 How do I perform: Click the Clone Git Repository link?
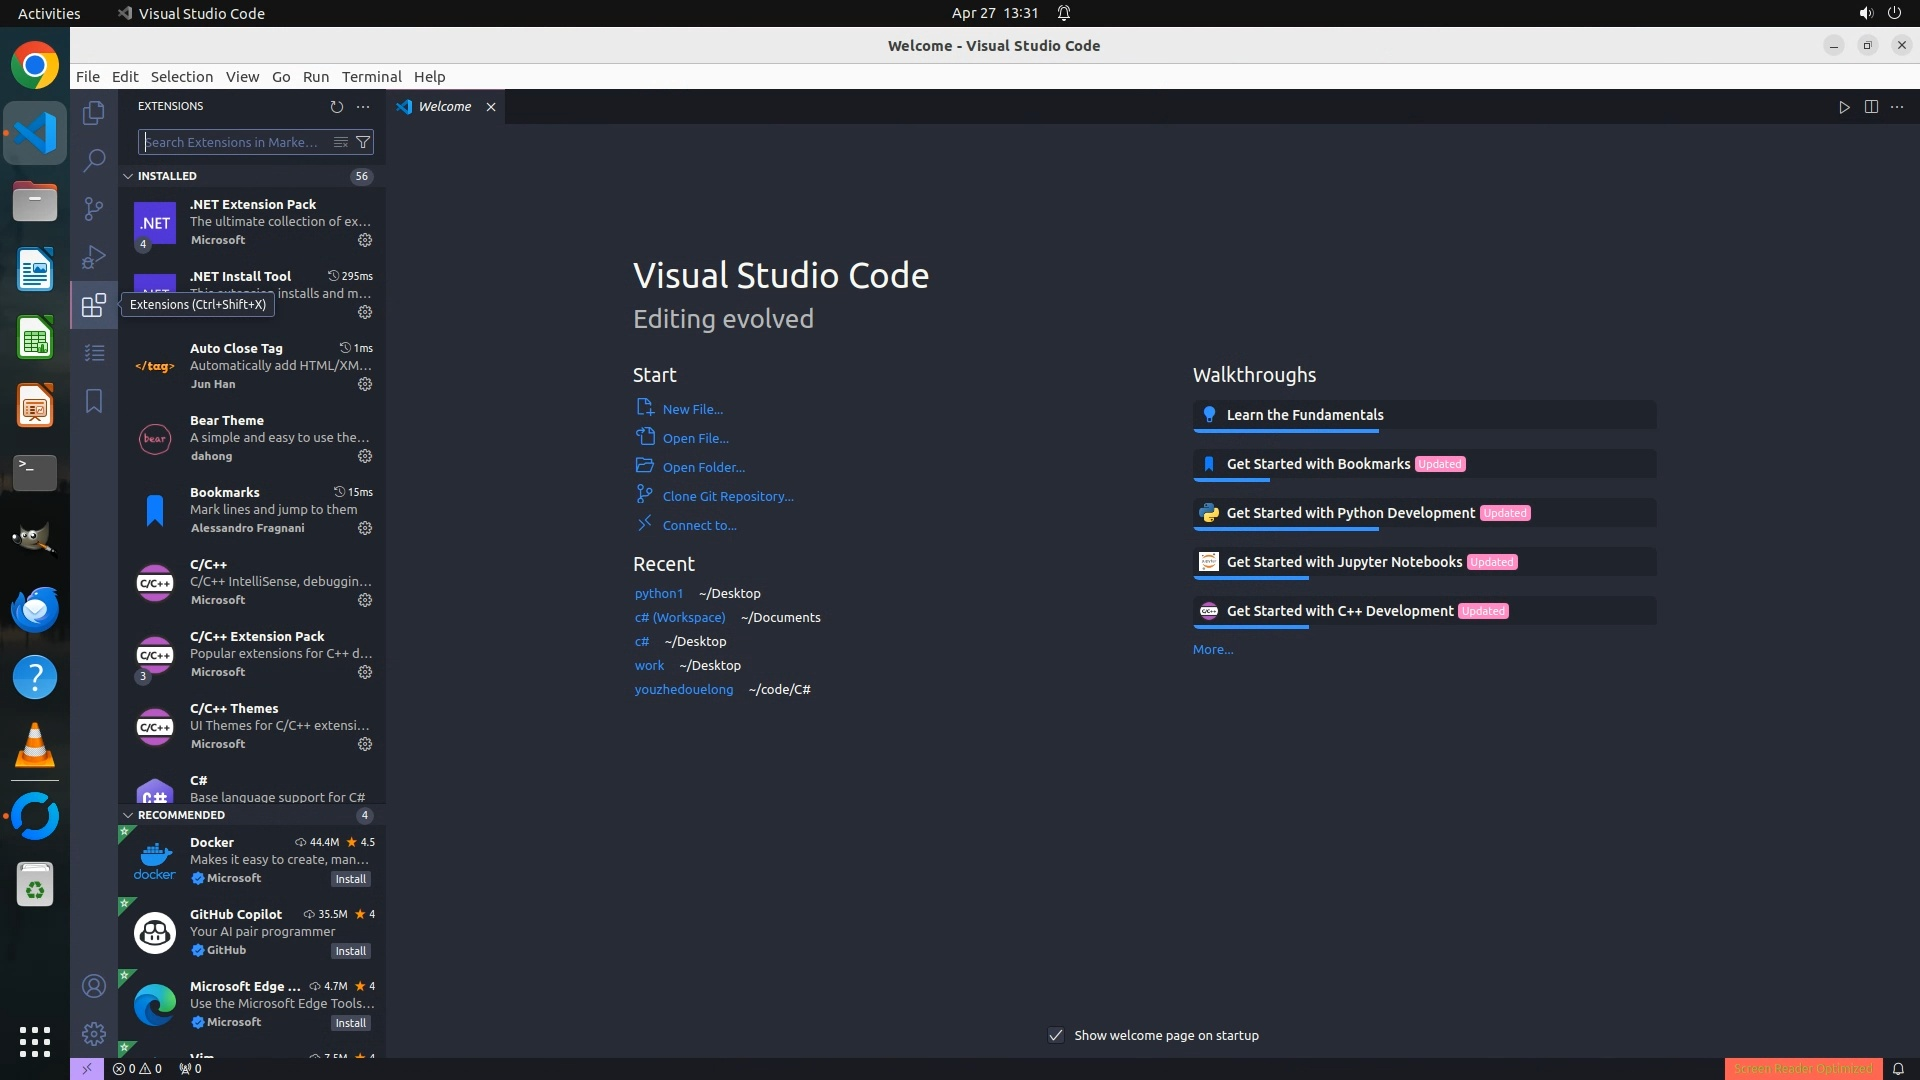click(x=727, y=496)
